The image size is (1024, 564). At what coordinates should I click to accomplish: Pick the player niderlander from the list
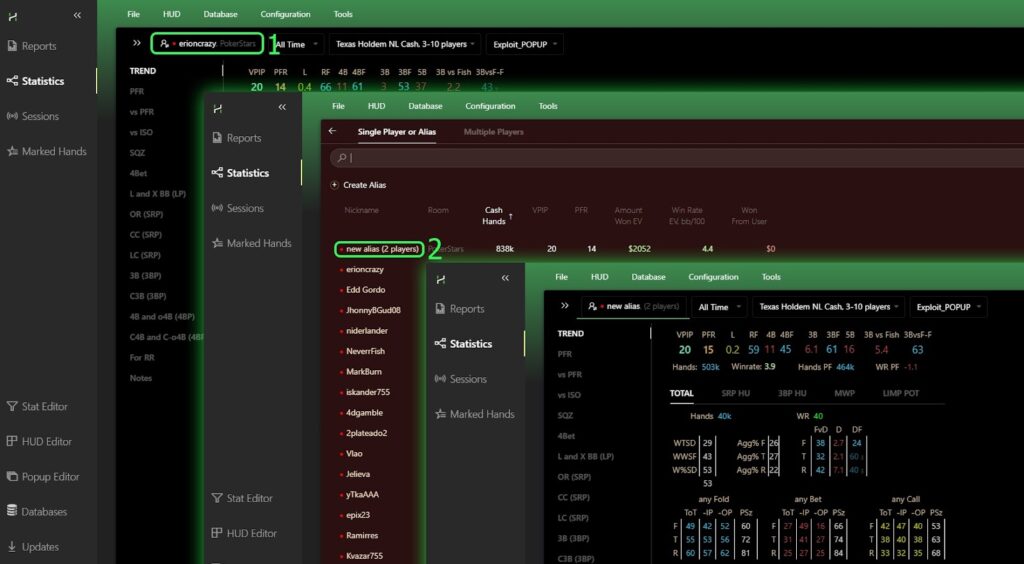366,331
